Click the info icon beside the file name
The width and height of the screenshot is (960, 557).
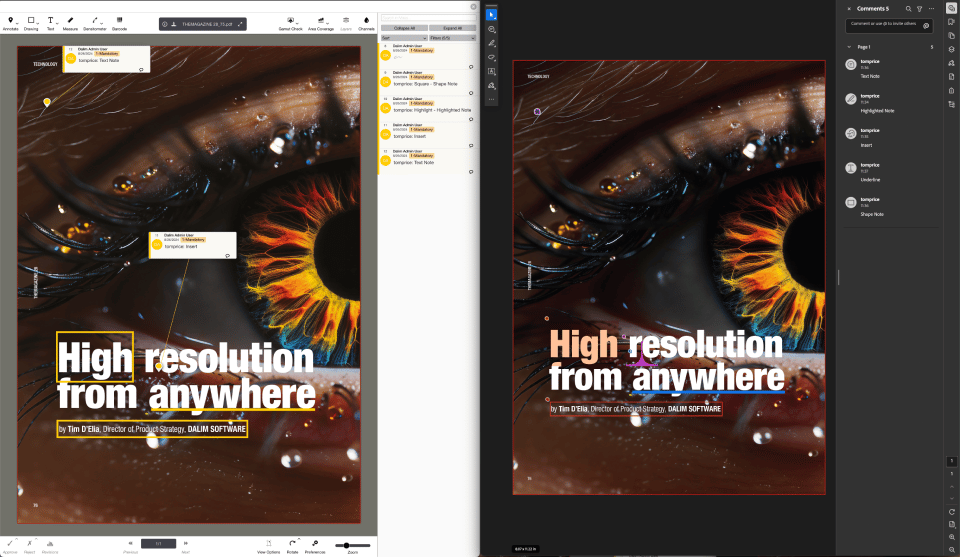click(165, 24)
